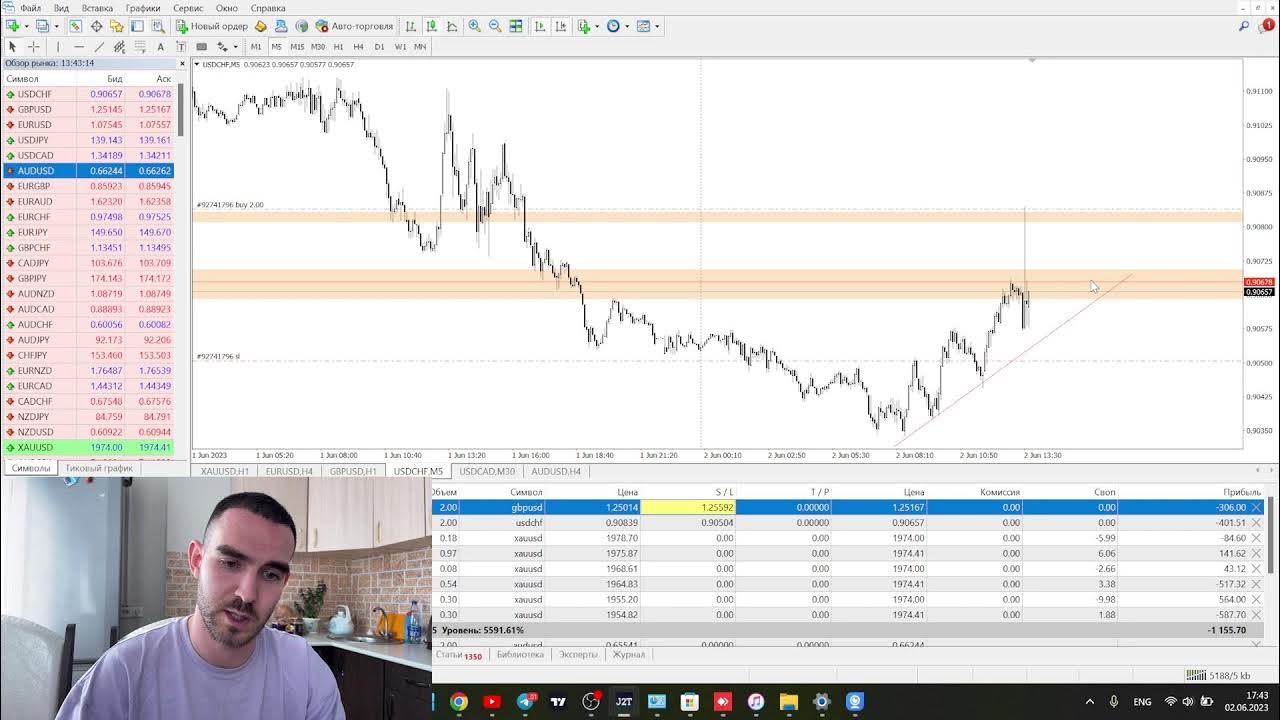Select the vertical line drawing tool

pyautogui.click(x=58, y=46)
